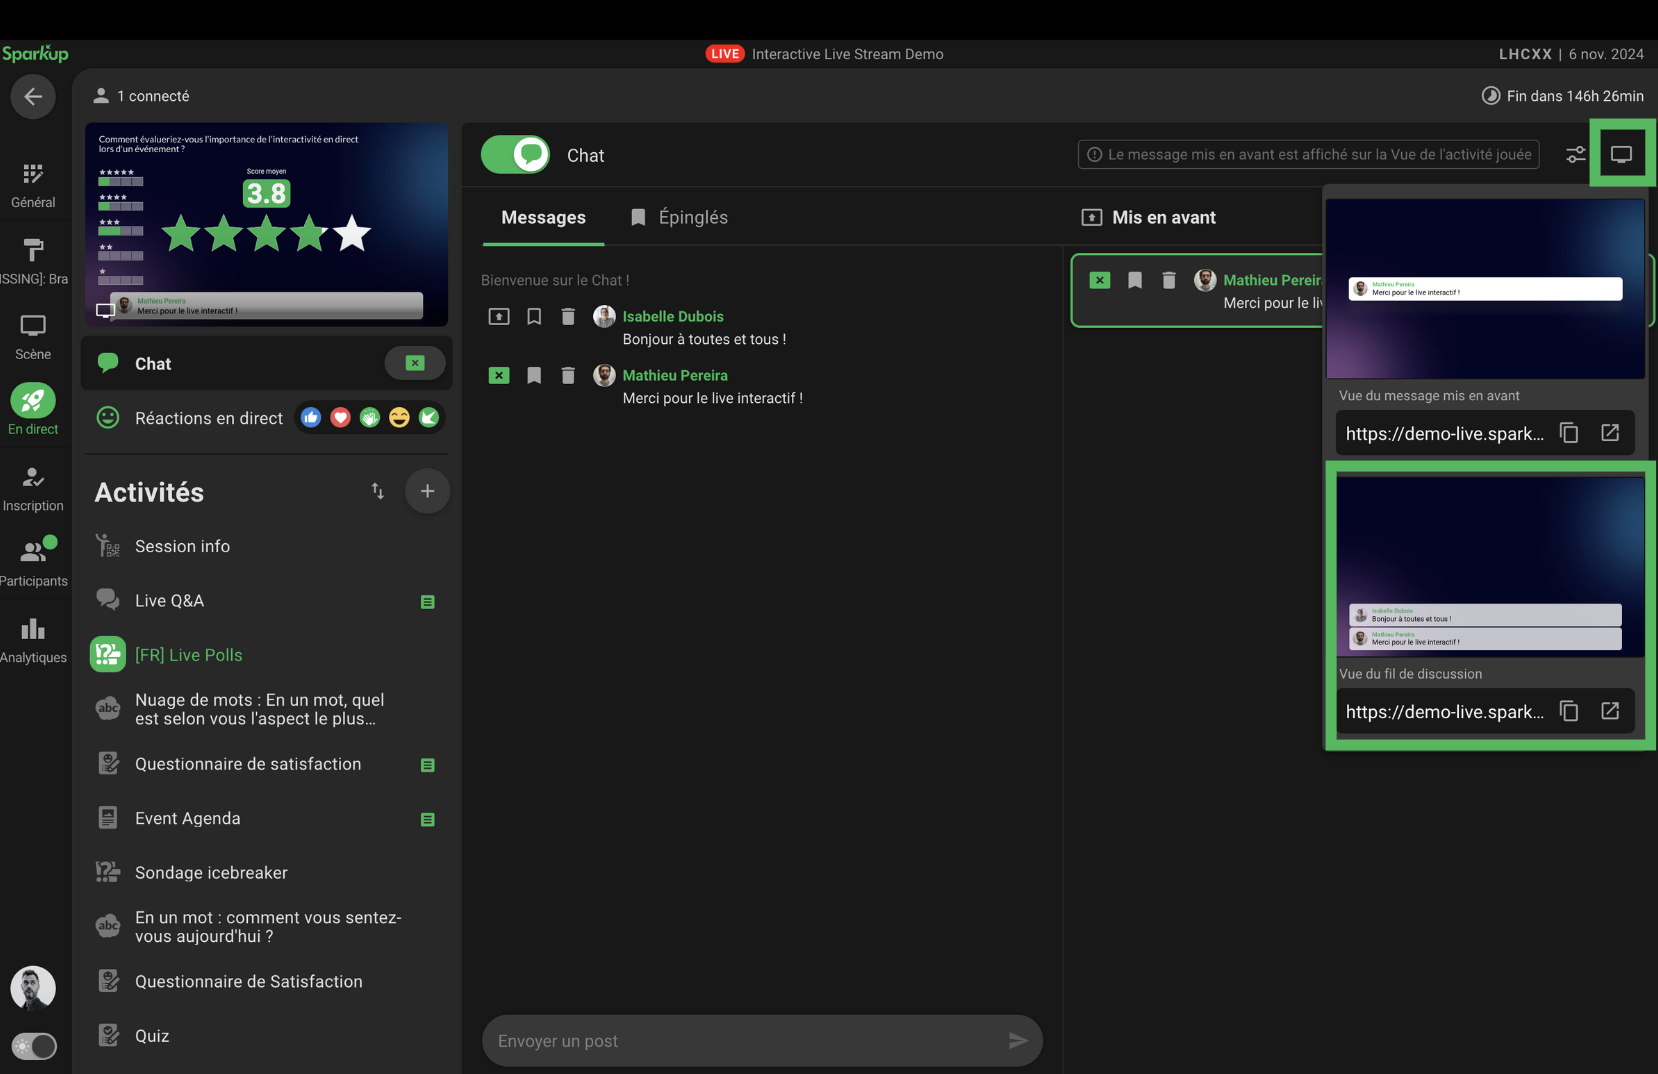Open the Analytiques sidebar section
1658x1074 pixels.
tap(33, 640)
